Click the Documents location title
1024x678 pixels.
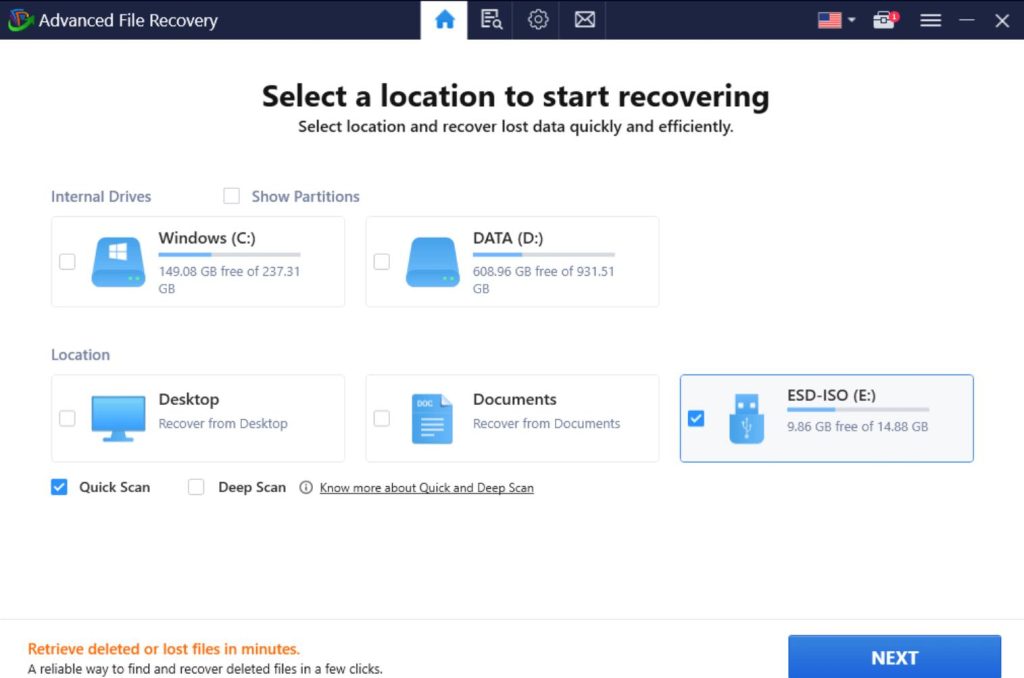515,399
